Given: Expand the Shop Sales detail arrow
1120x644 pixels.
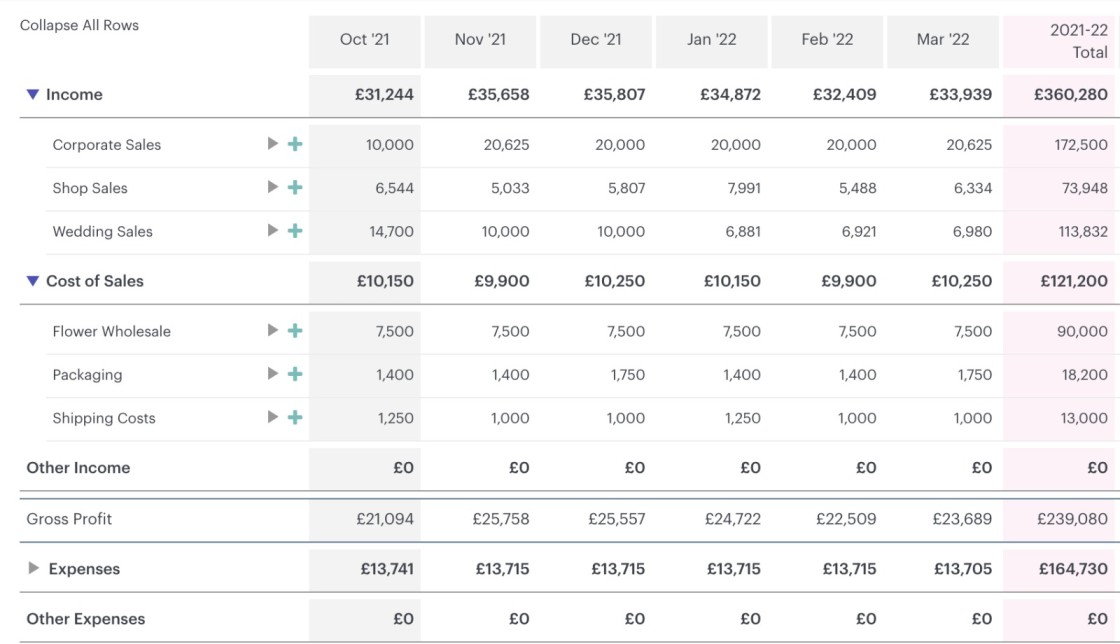Looking at the screenshot, I should (x=273, y=187).
